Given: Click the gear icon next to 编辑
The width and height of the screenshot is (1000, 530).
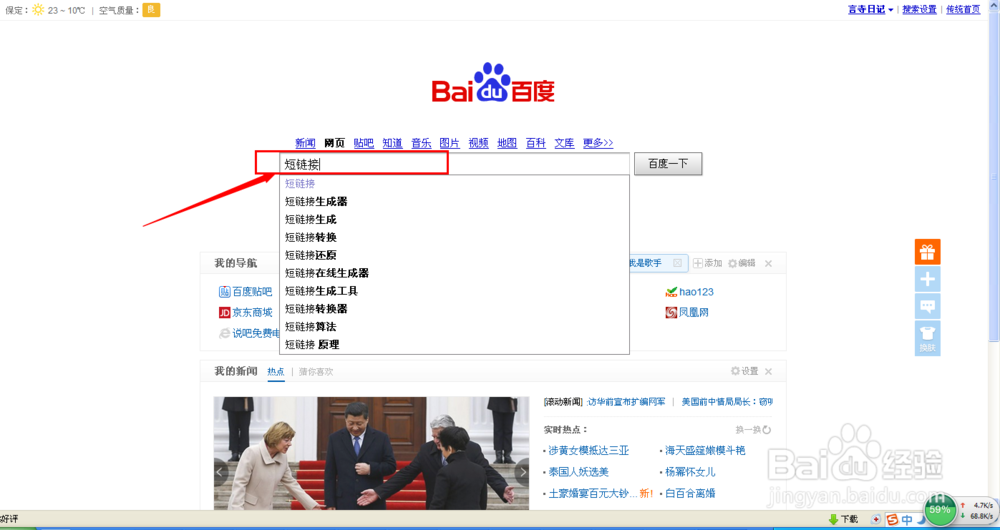Looking at the screenshot, I should point(732,263).
